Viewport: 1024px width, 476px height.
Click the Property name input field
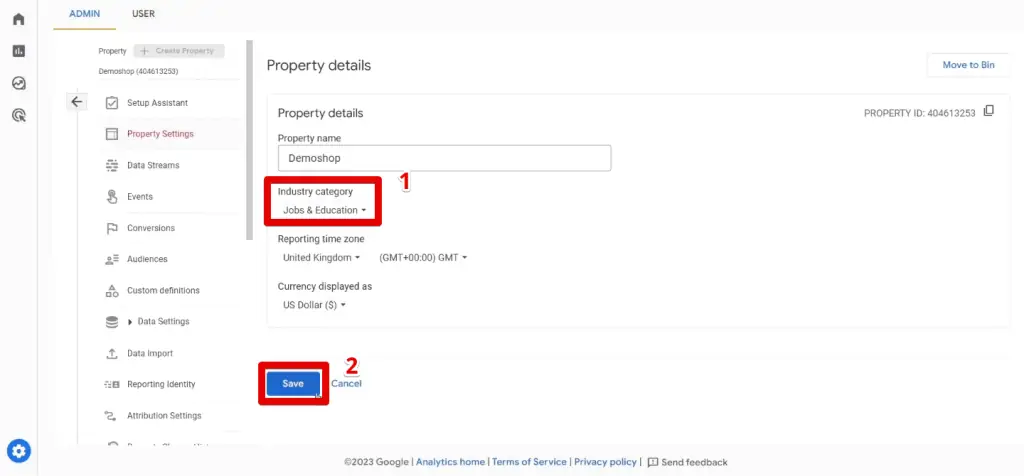(444, 158)
